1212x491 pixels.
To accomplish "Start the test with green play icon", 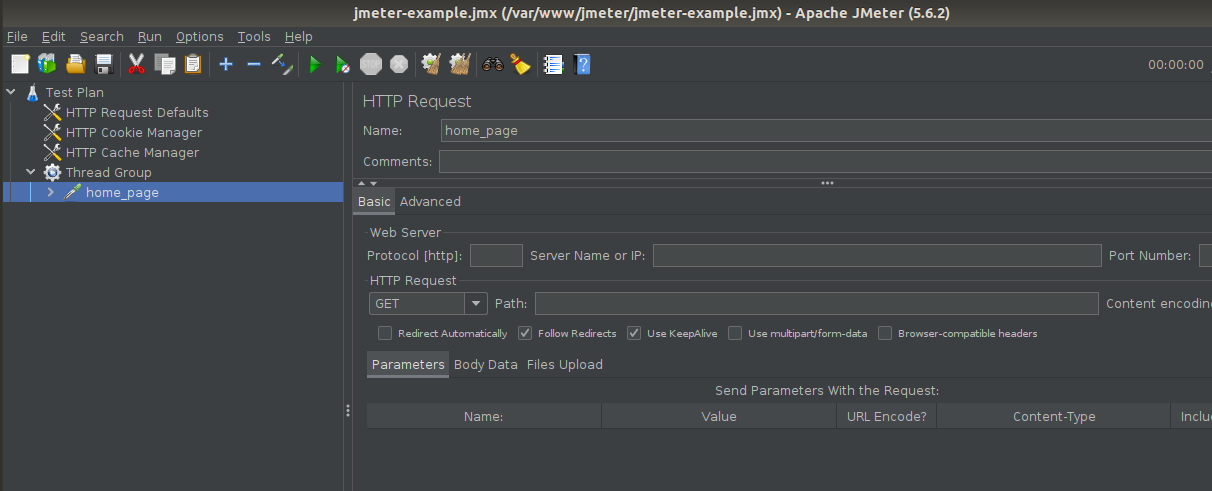I will tap(314, 64).
